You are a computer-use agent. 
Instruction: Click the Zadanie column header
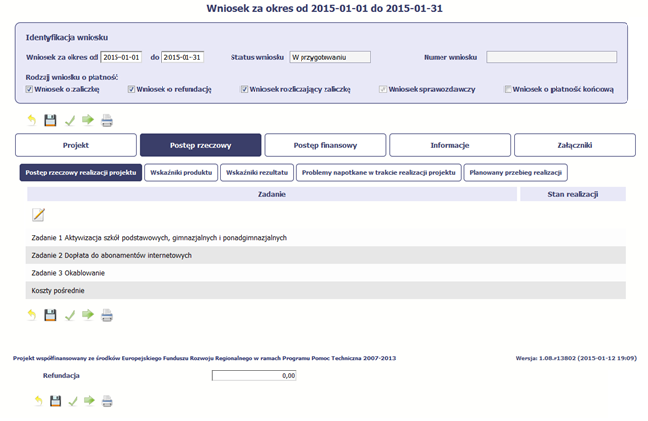click(x=272, y=194)
